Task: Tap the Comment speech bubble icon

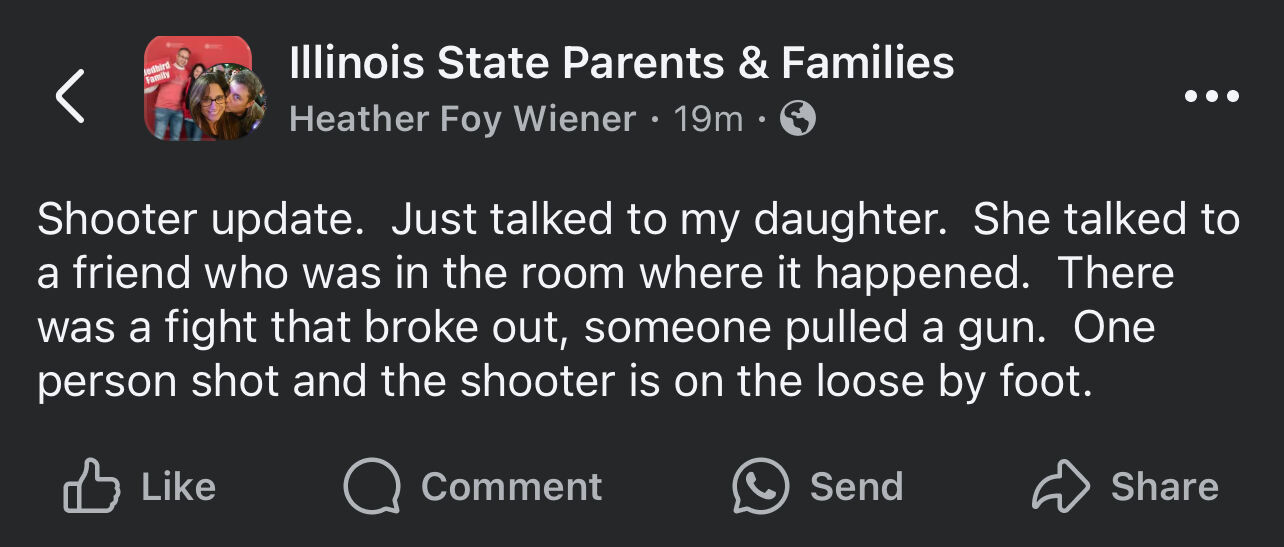Action: pos(371,487)
